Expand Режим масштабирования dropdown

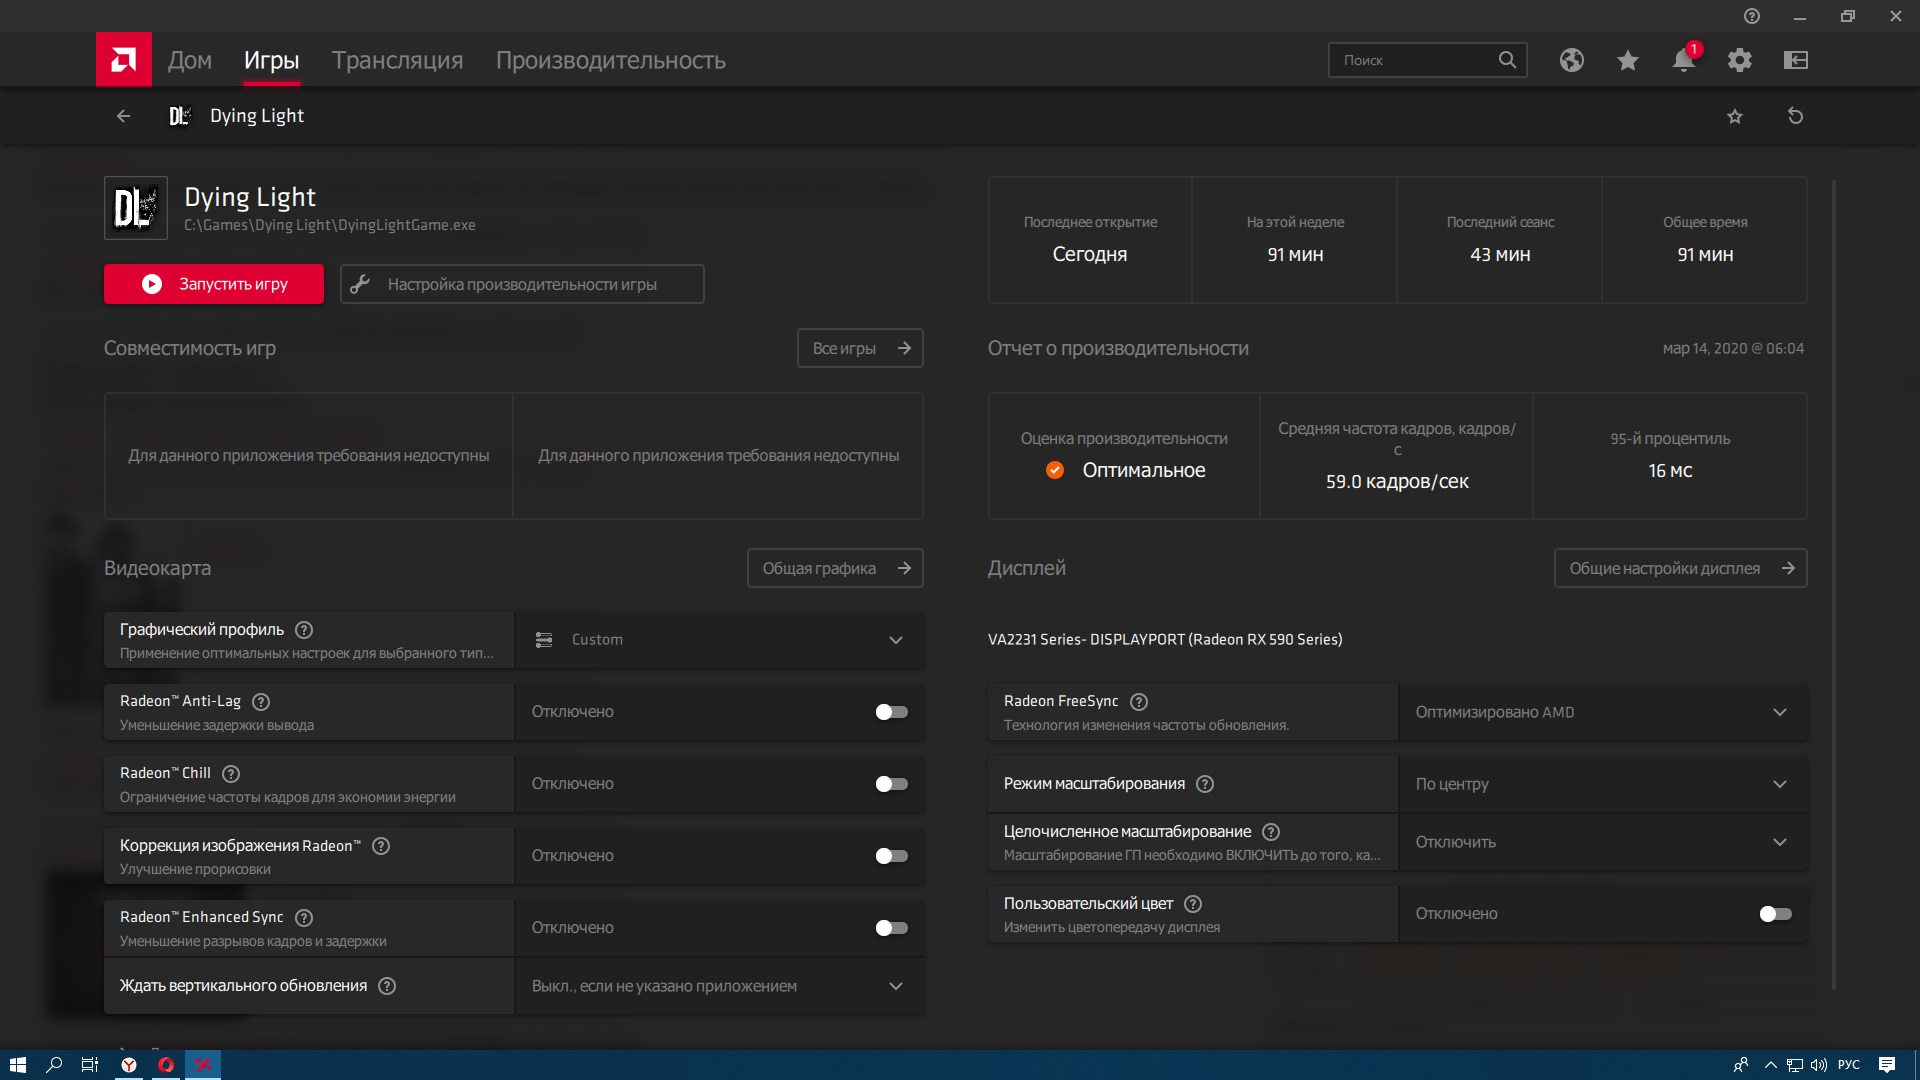[1603, 784]
